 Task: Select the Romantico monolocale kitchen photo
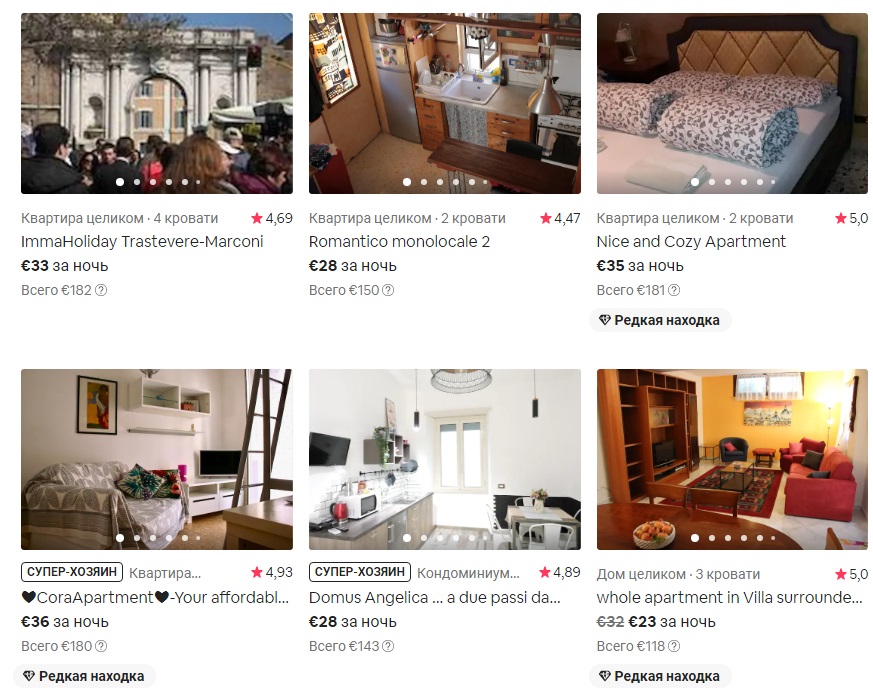[x=445, y=104]
